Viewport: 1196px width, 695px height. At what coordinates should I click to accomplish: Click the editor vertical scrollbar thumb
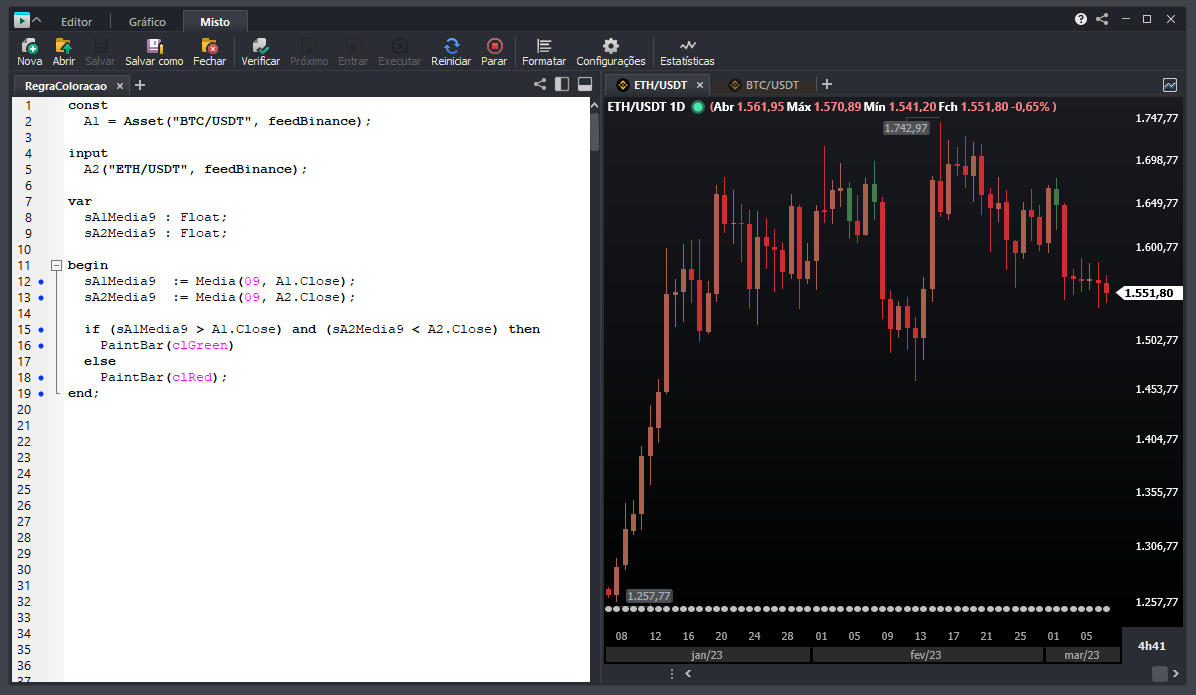tap(594, 132)
